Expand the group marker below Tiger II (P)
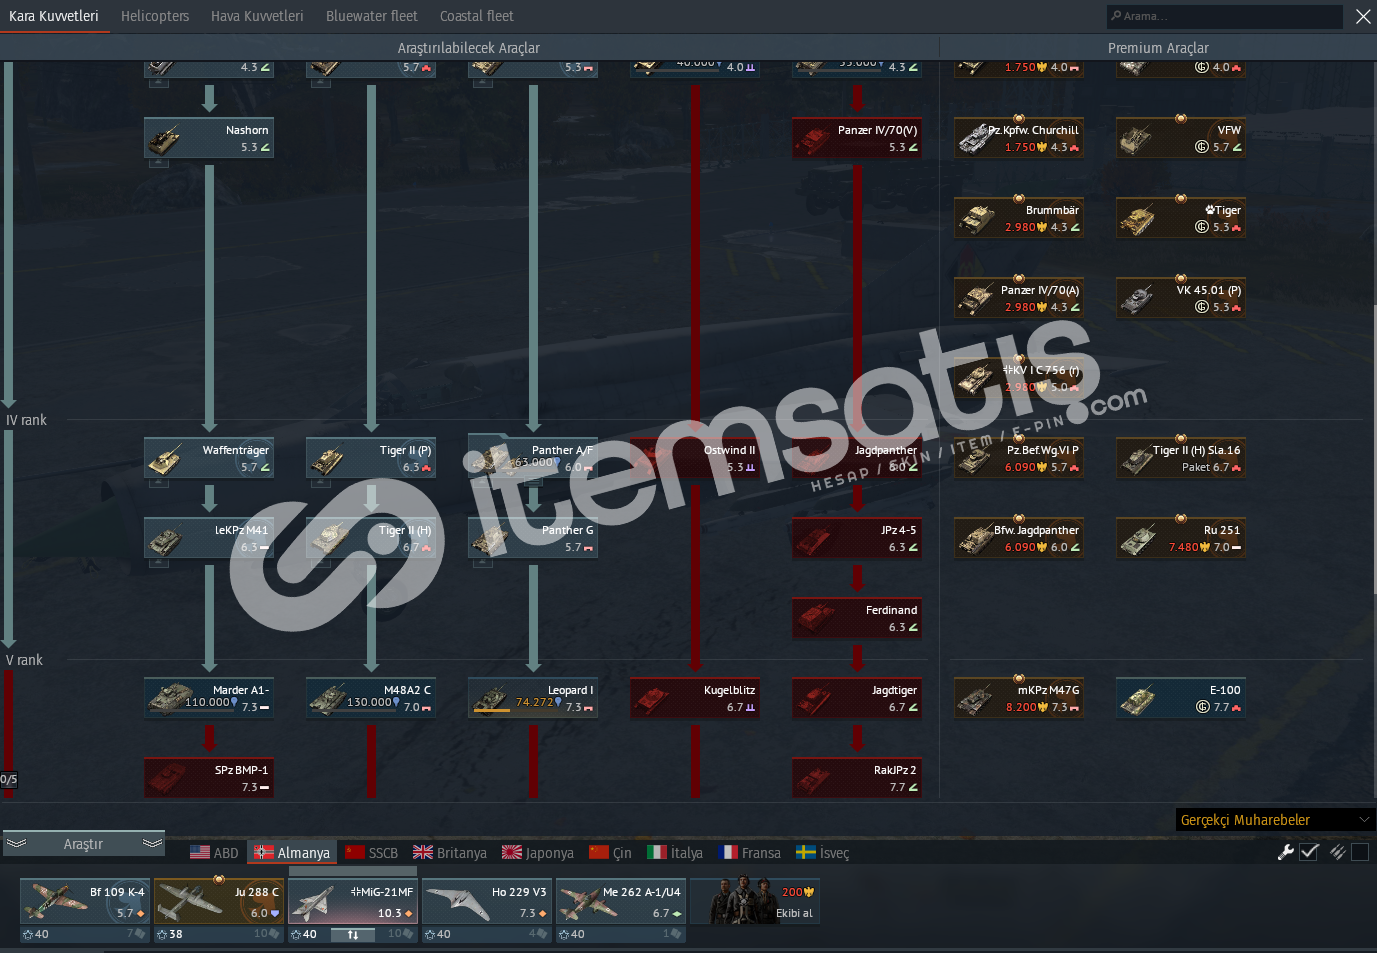 point(320,484)
